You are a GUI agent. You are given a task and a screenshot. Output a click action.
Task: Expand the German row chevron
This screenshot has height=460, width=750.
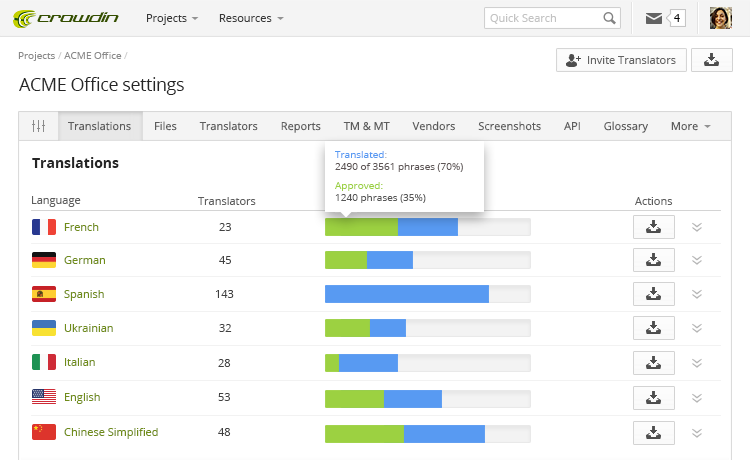click(x=697, y=260)
